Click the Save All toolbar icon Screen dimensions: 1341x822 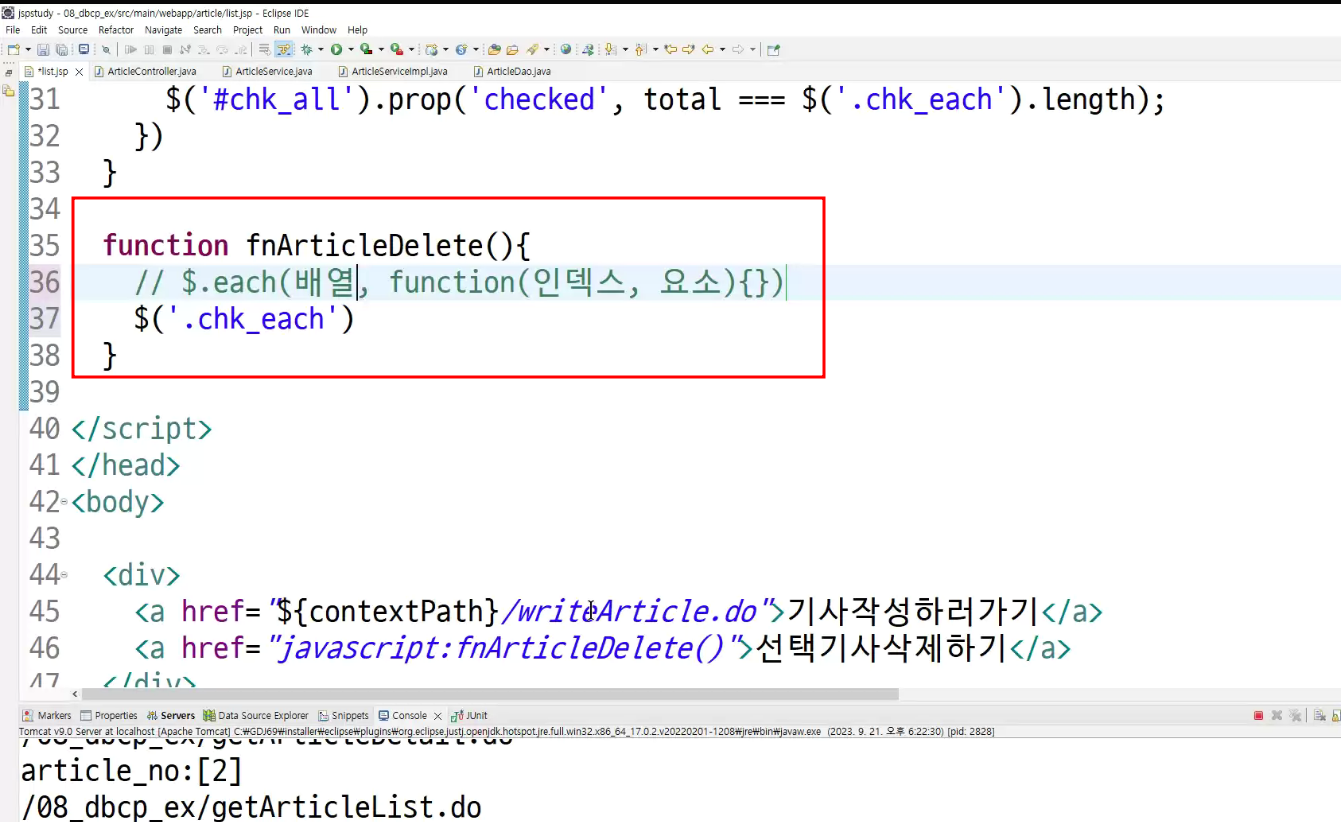tap(61, 49)
